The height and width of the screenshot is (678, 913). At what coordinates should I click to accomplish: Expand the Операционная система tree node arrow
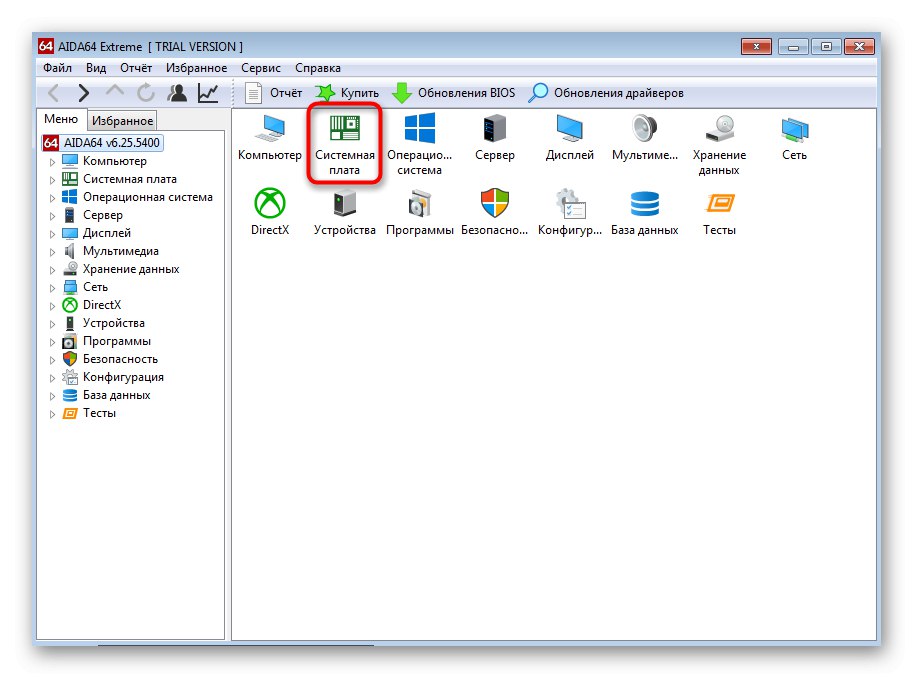pos(52,197)
